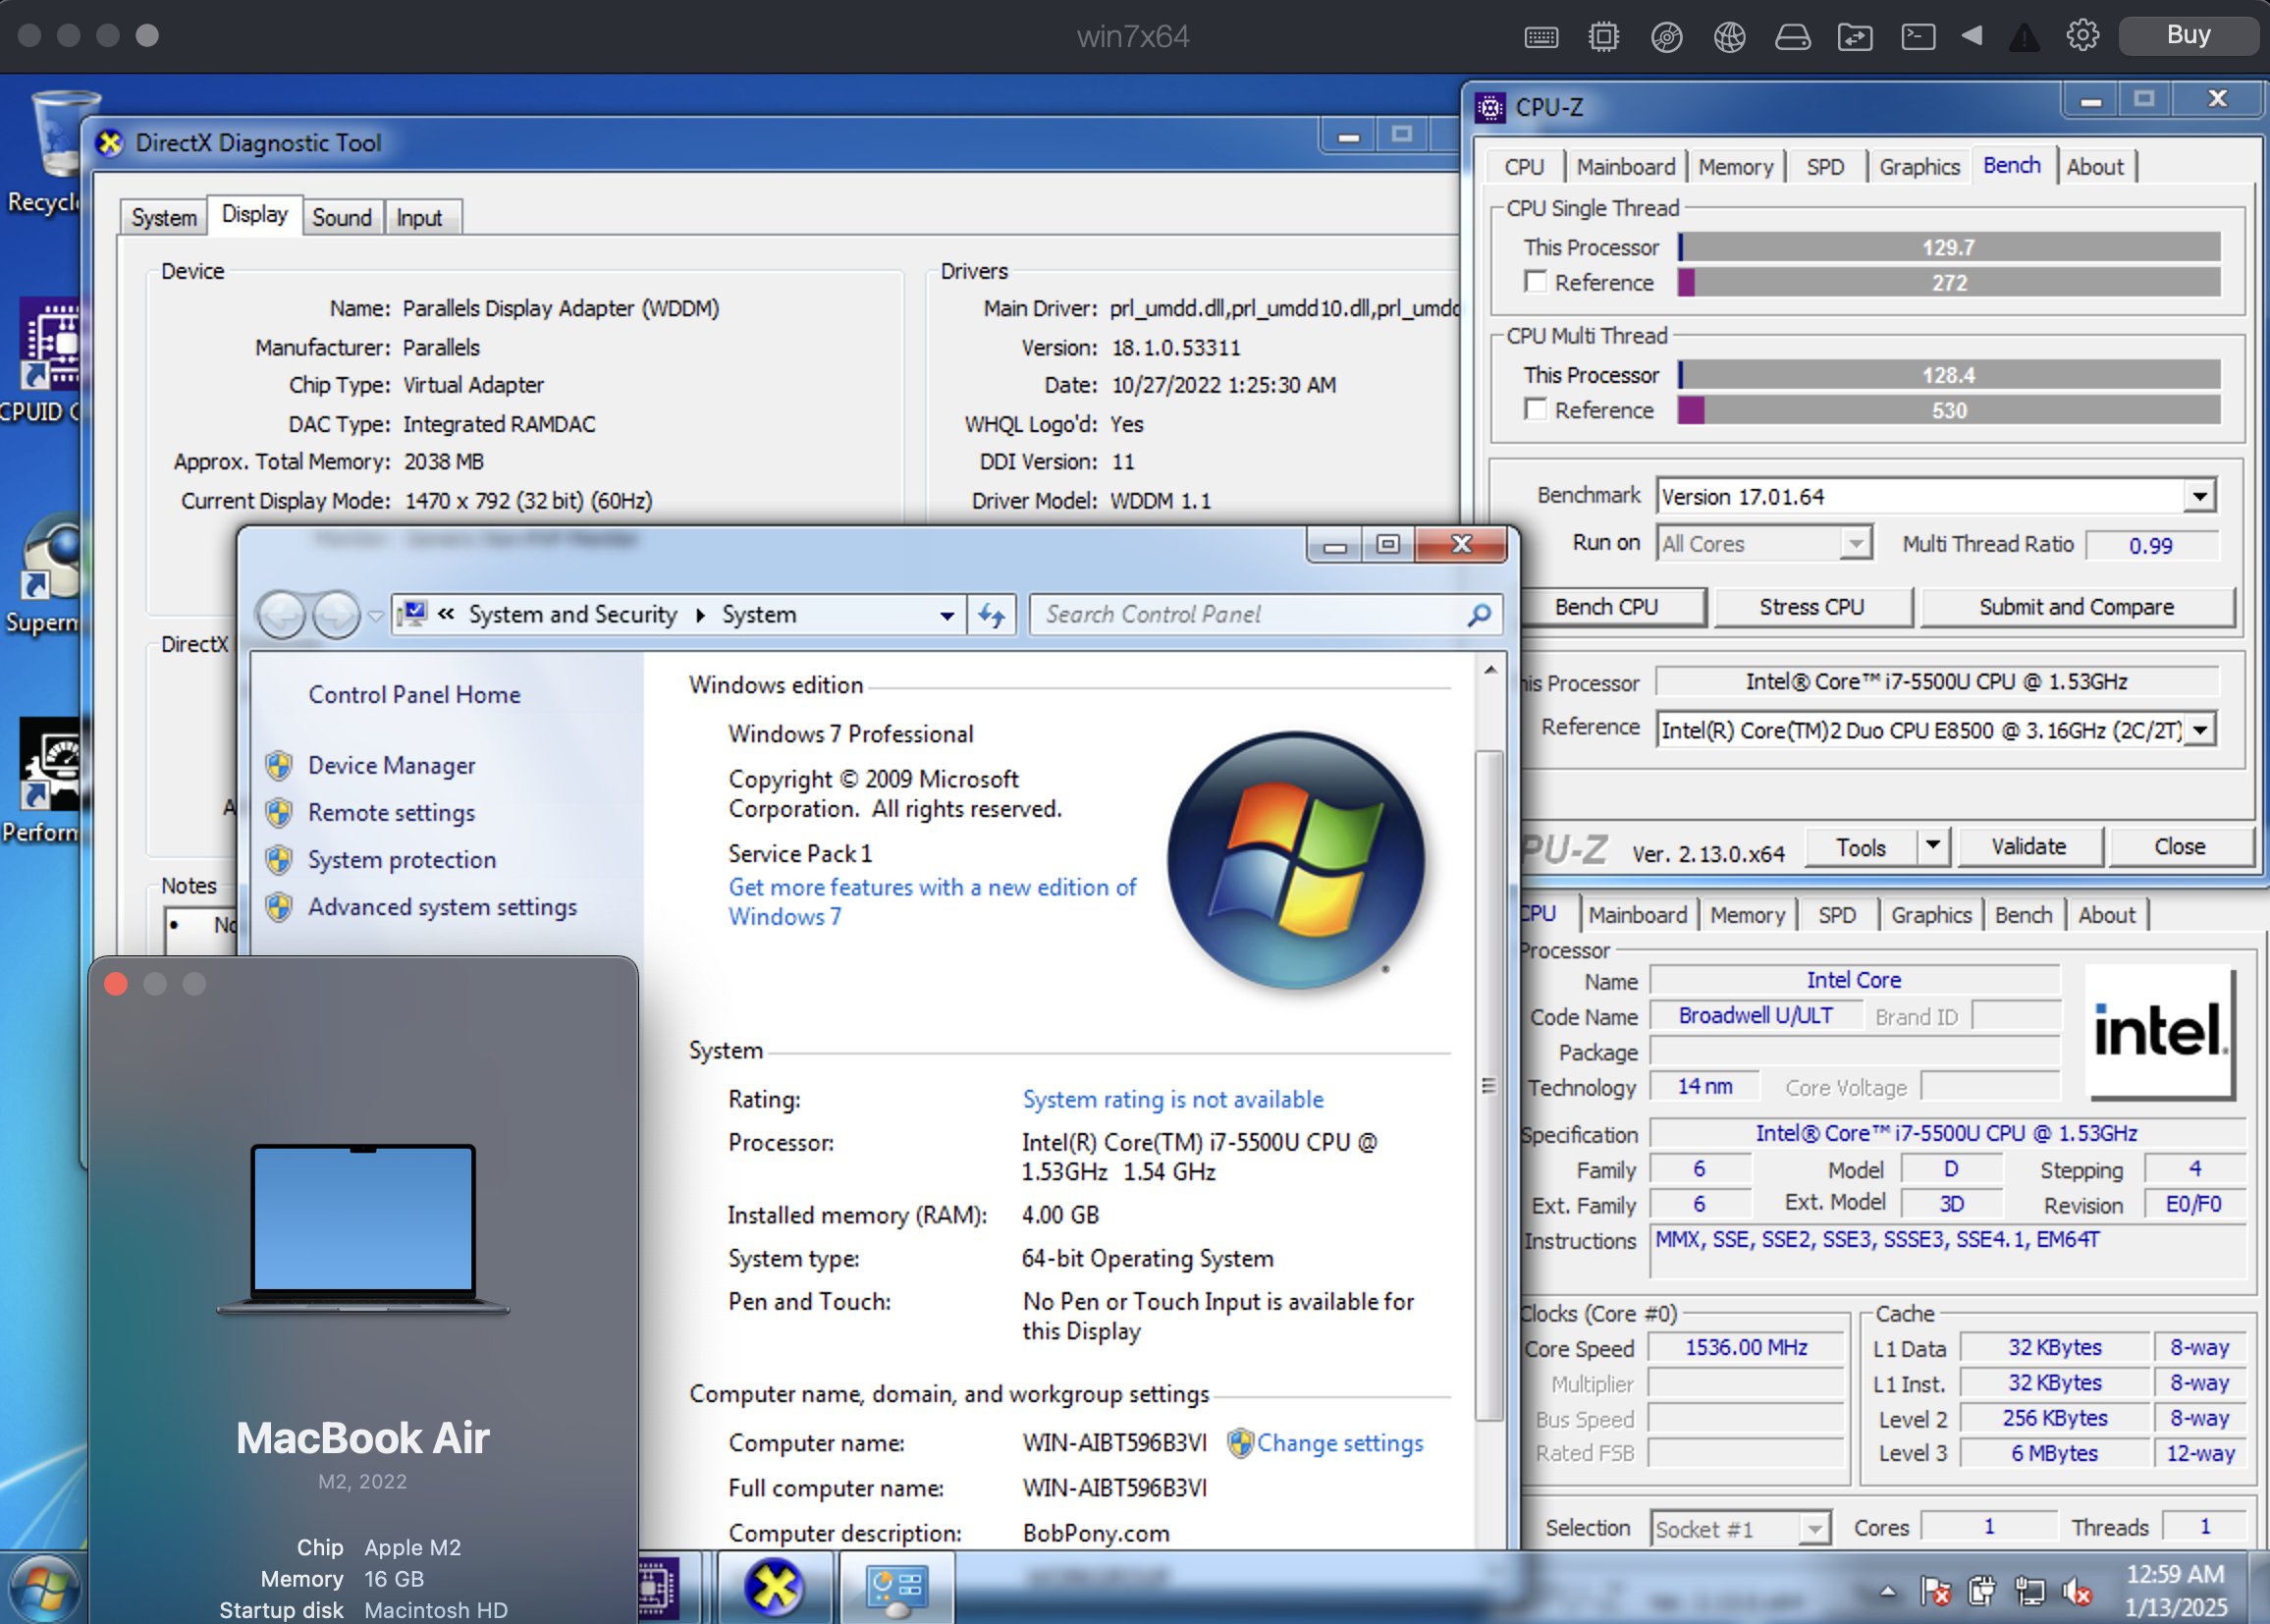Expand the Tools dropdown arrow
The width and height of the screenshot is (2270, 1624).
1933,846
